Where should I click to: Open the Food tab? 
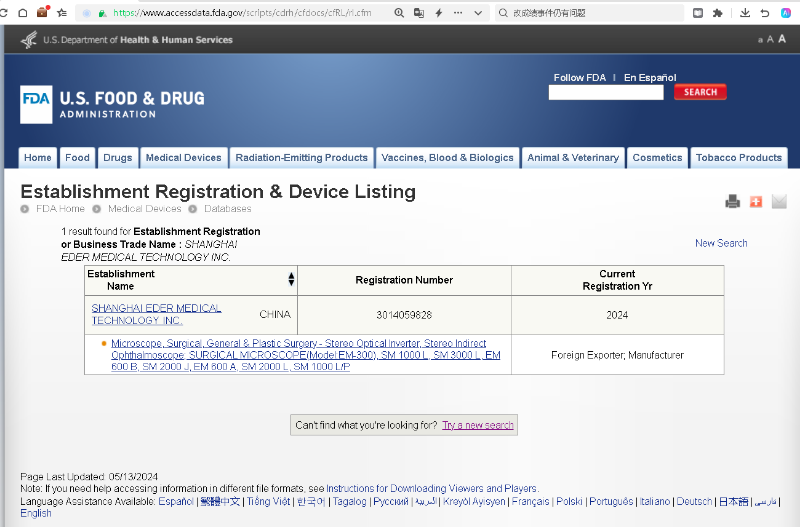tap(78, 158)
